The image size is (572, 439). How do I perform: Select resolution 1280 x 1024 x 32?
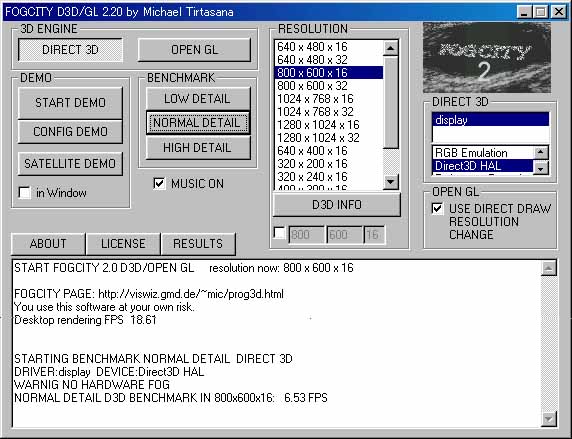329,138
